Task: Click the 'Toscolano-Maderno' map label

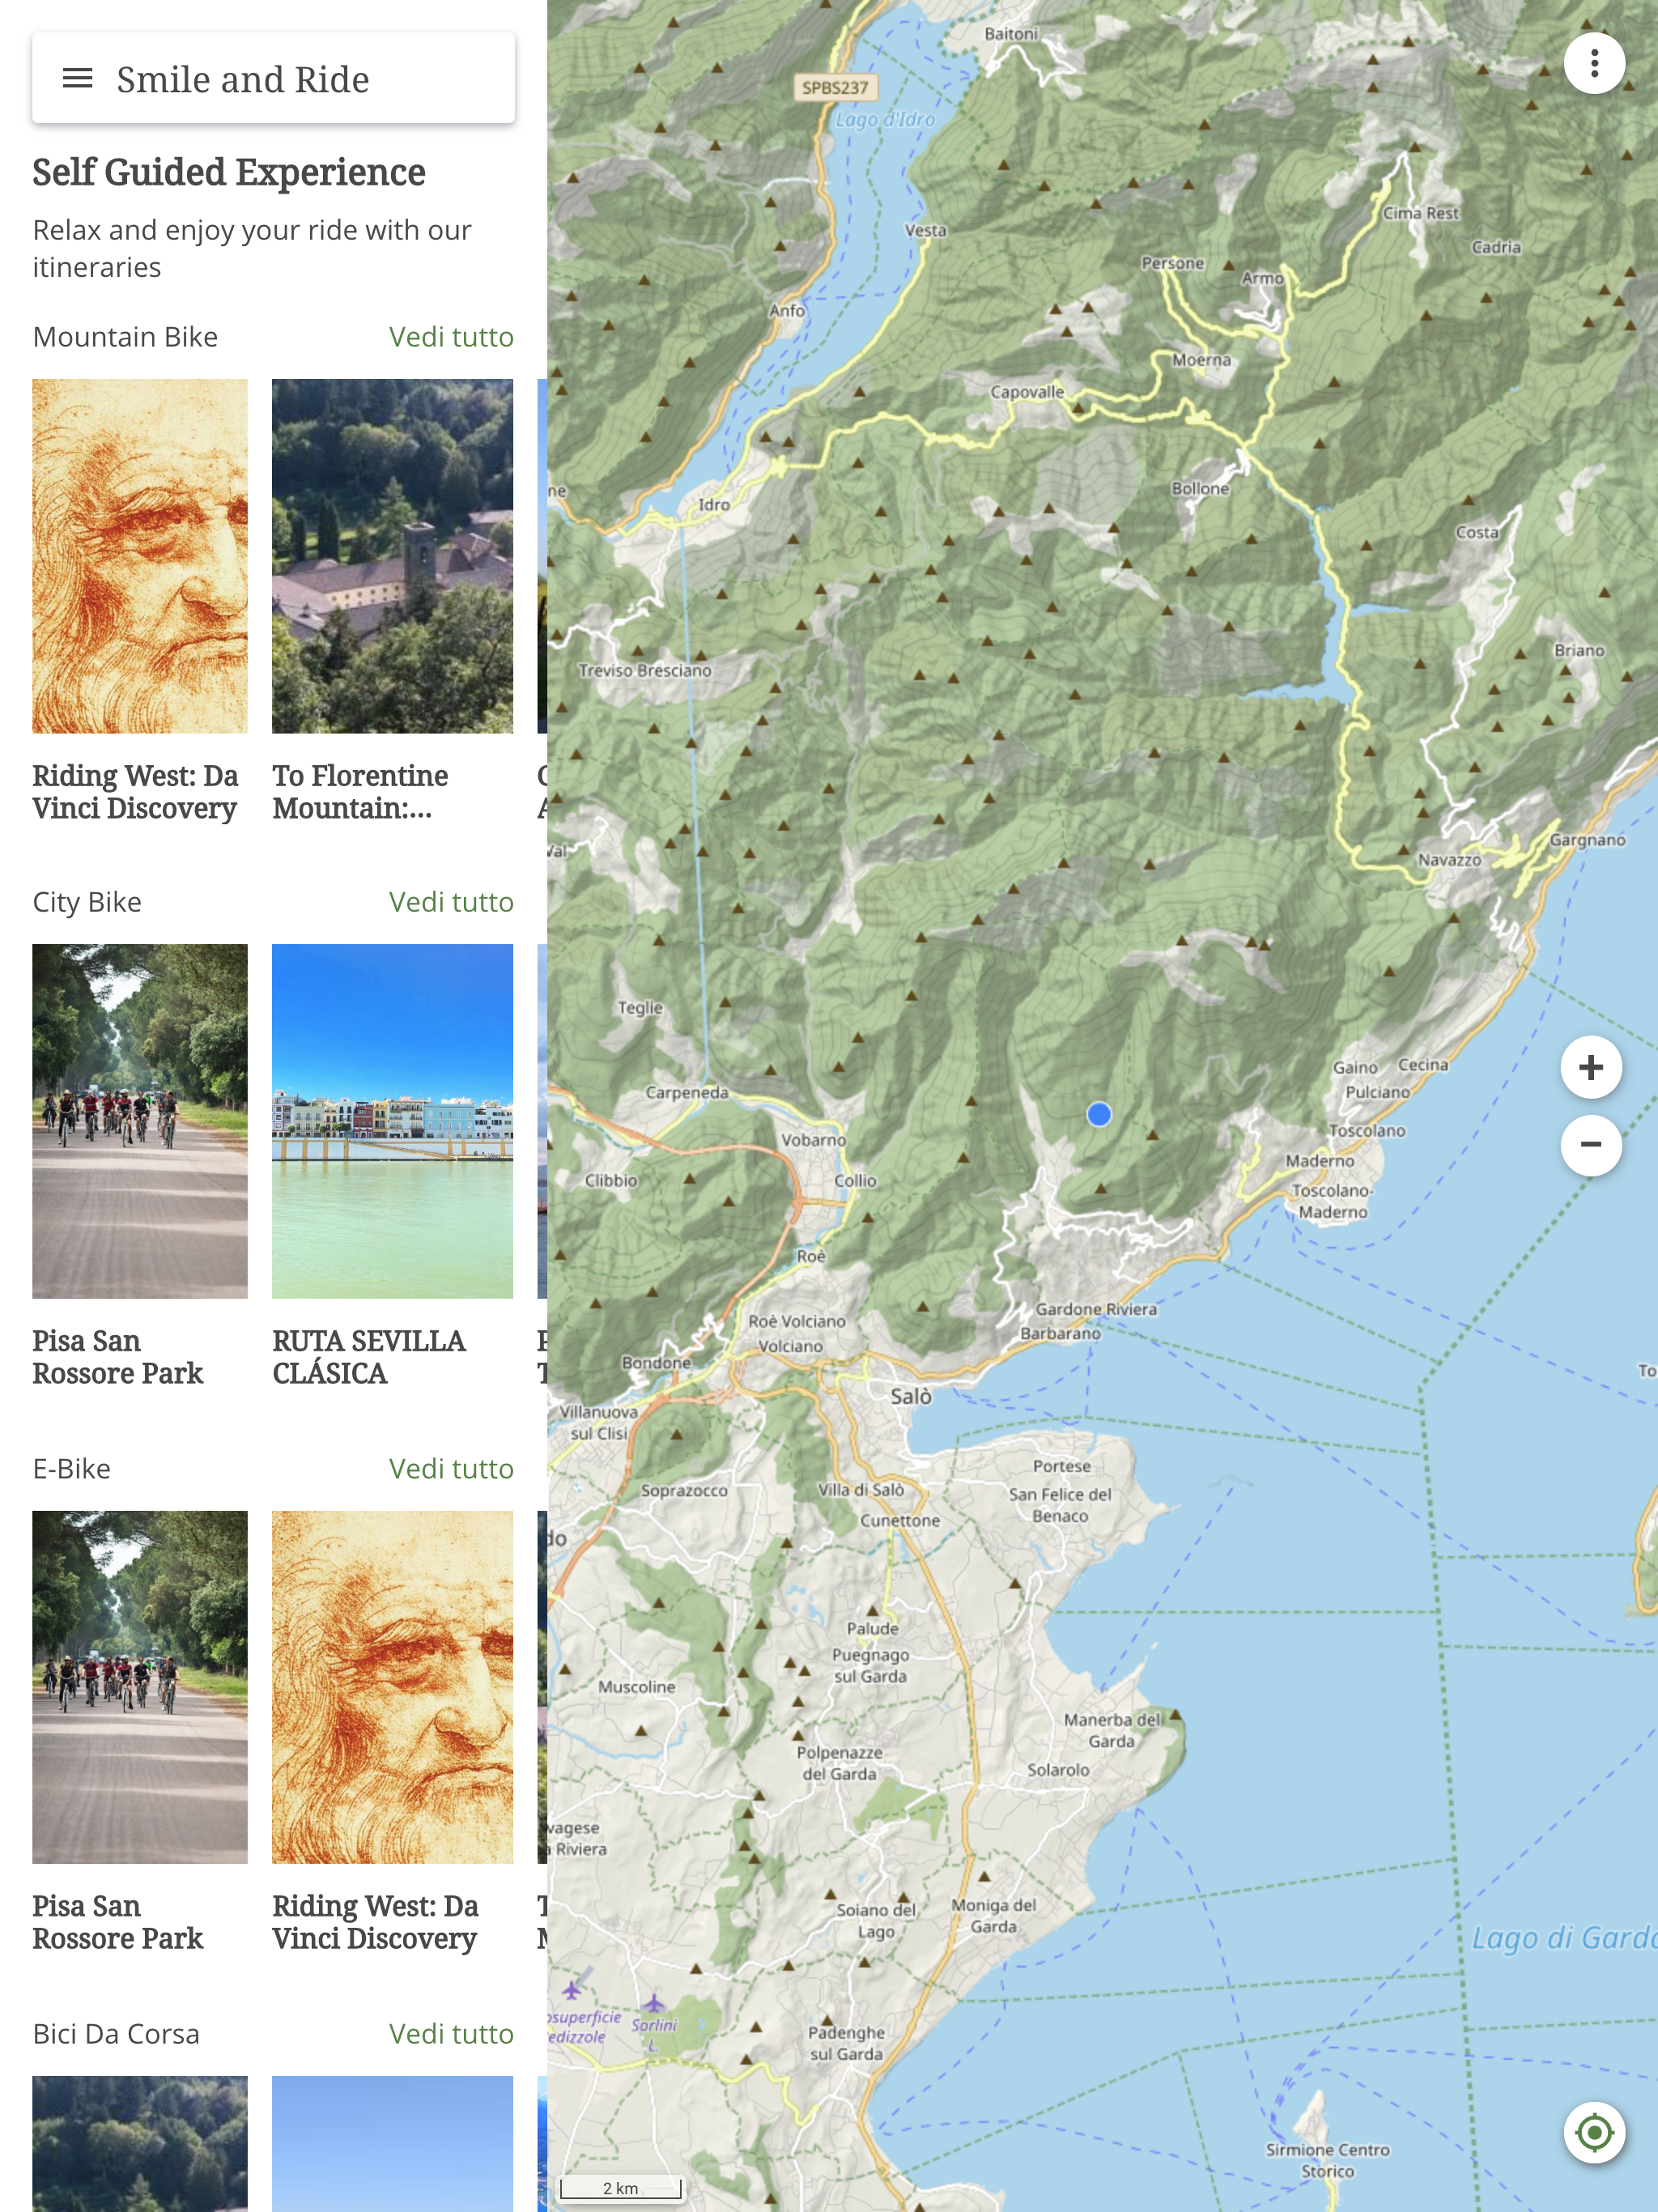Action: pyautogui.click(x=1332, y=1201)
